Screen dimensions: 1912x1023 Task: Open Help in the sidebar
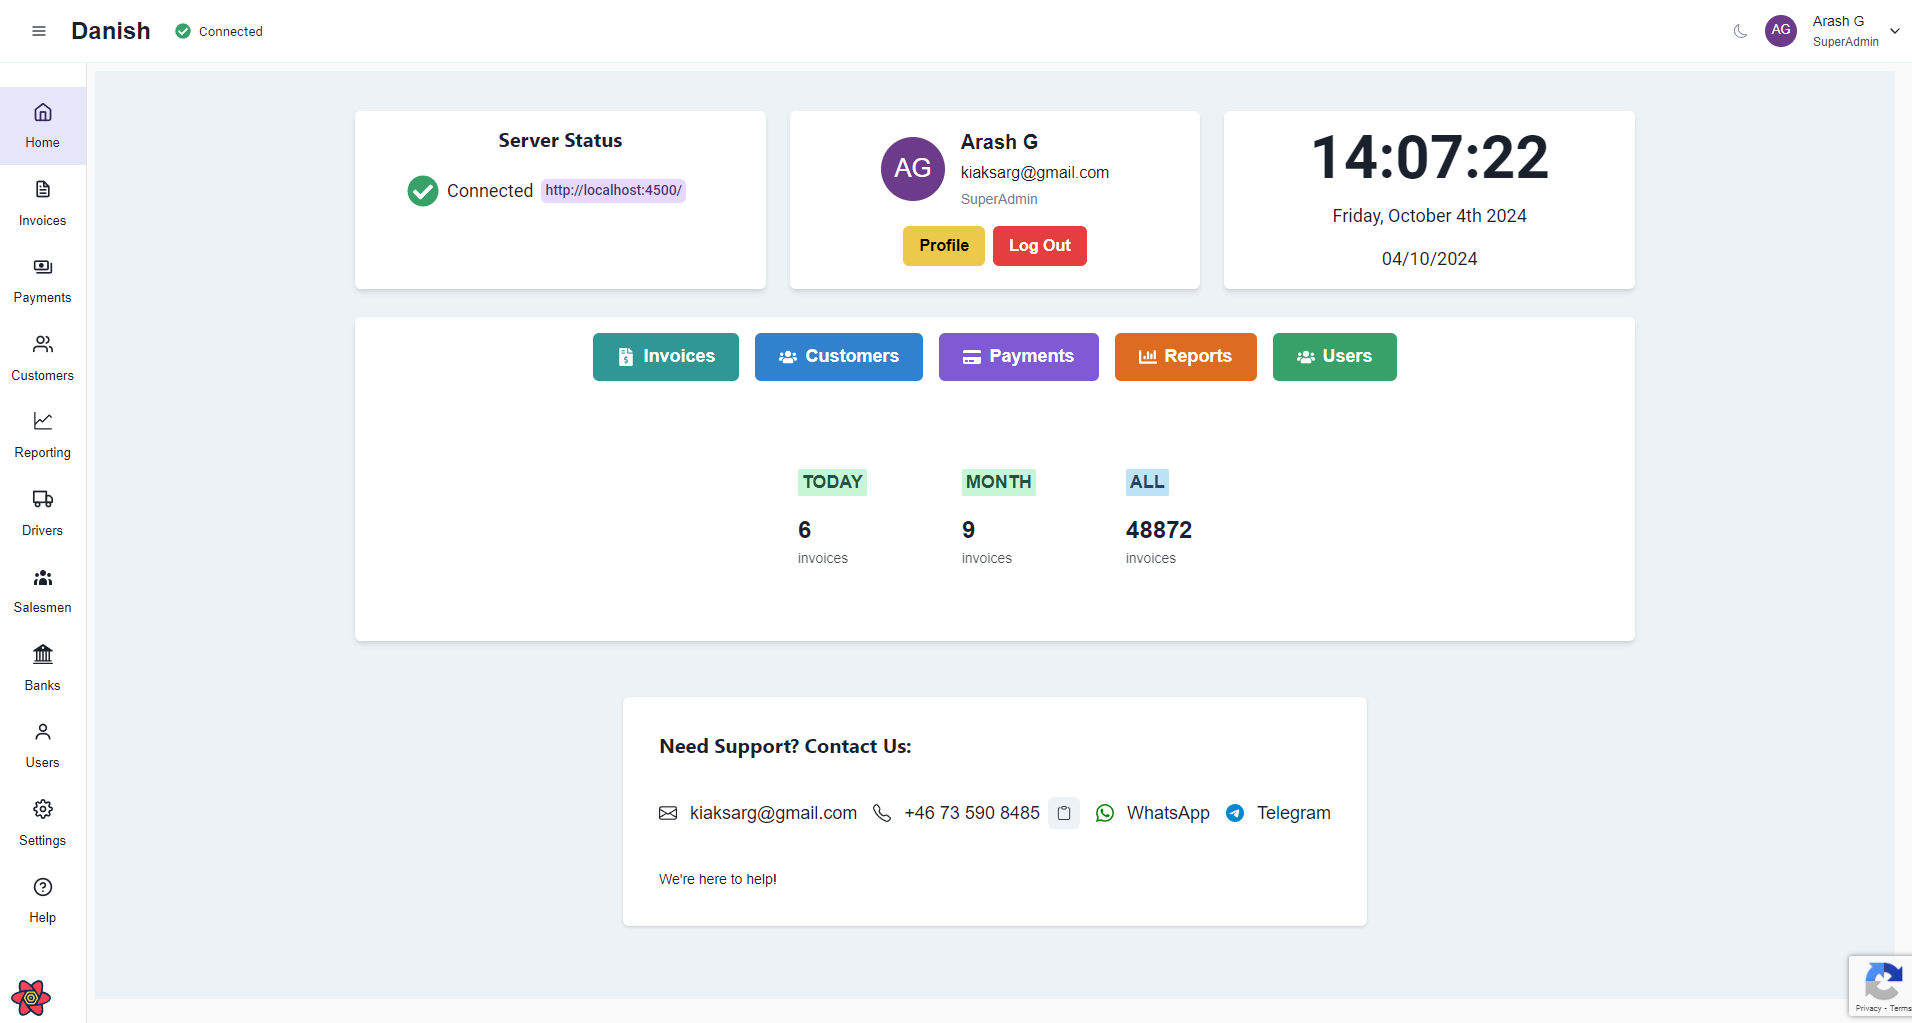43,901
